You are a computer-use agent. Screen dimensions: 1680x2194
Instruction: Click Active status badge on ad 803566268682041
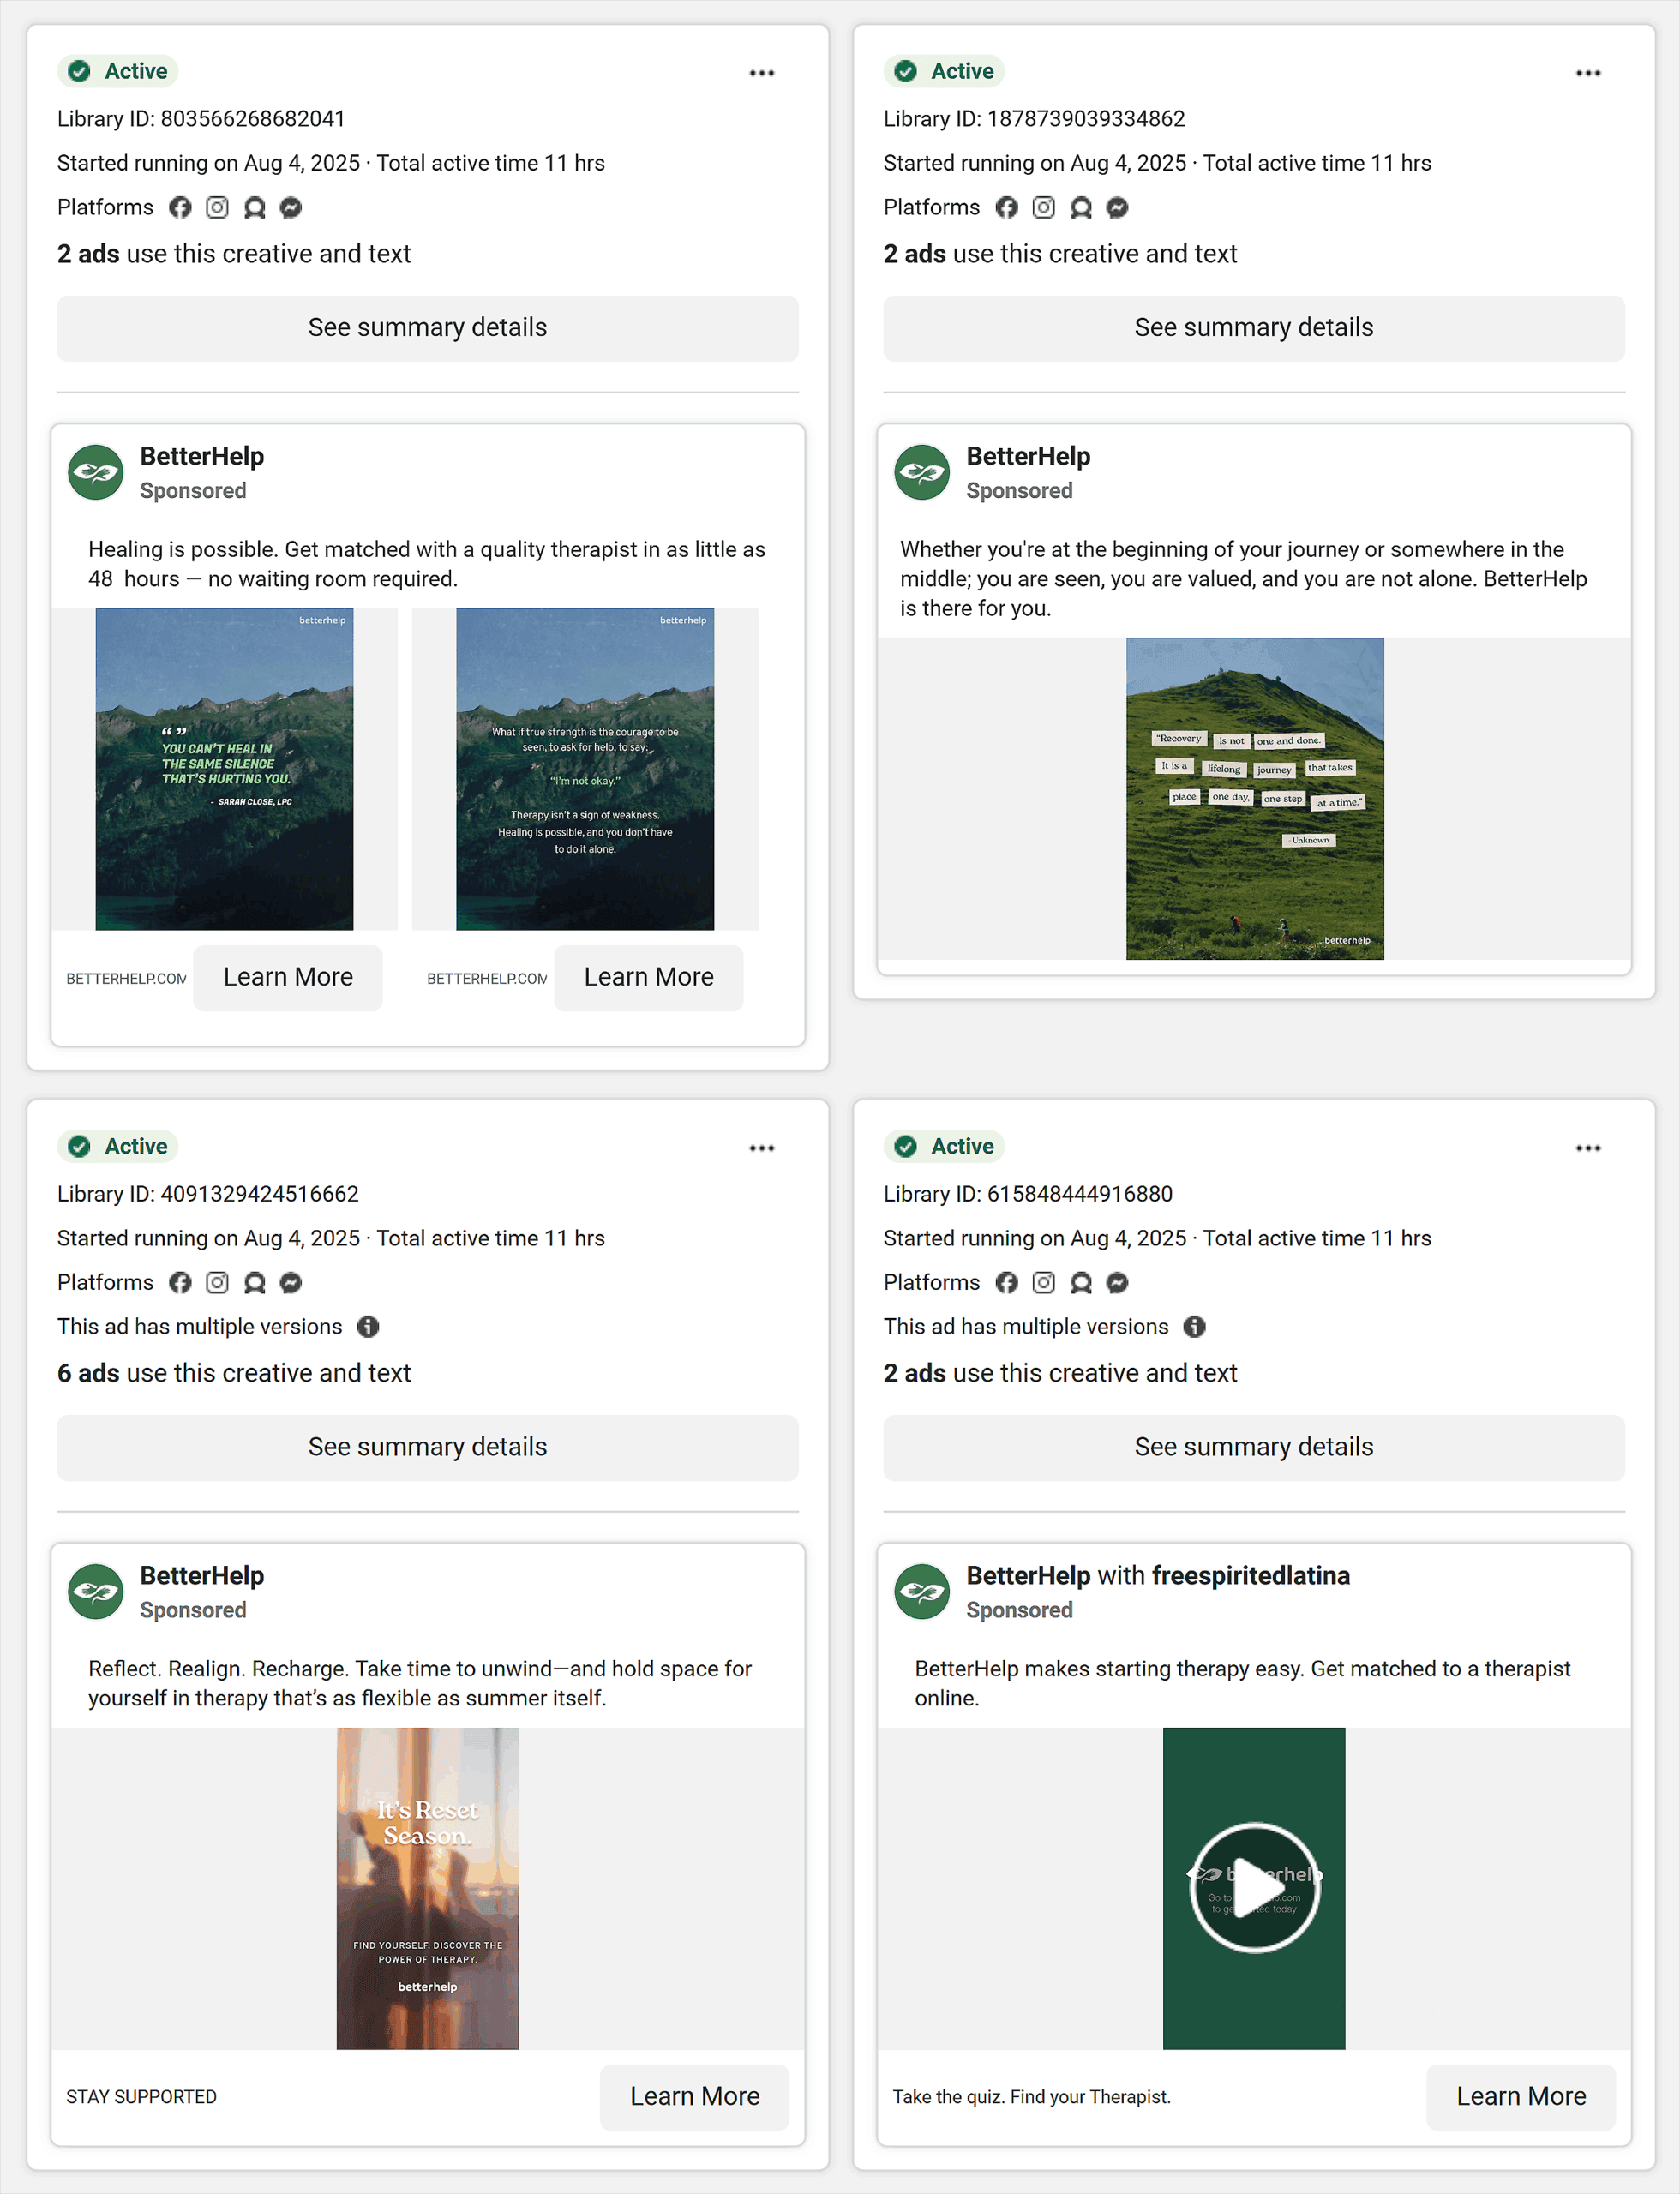[118, 71]
